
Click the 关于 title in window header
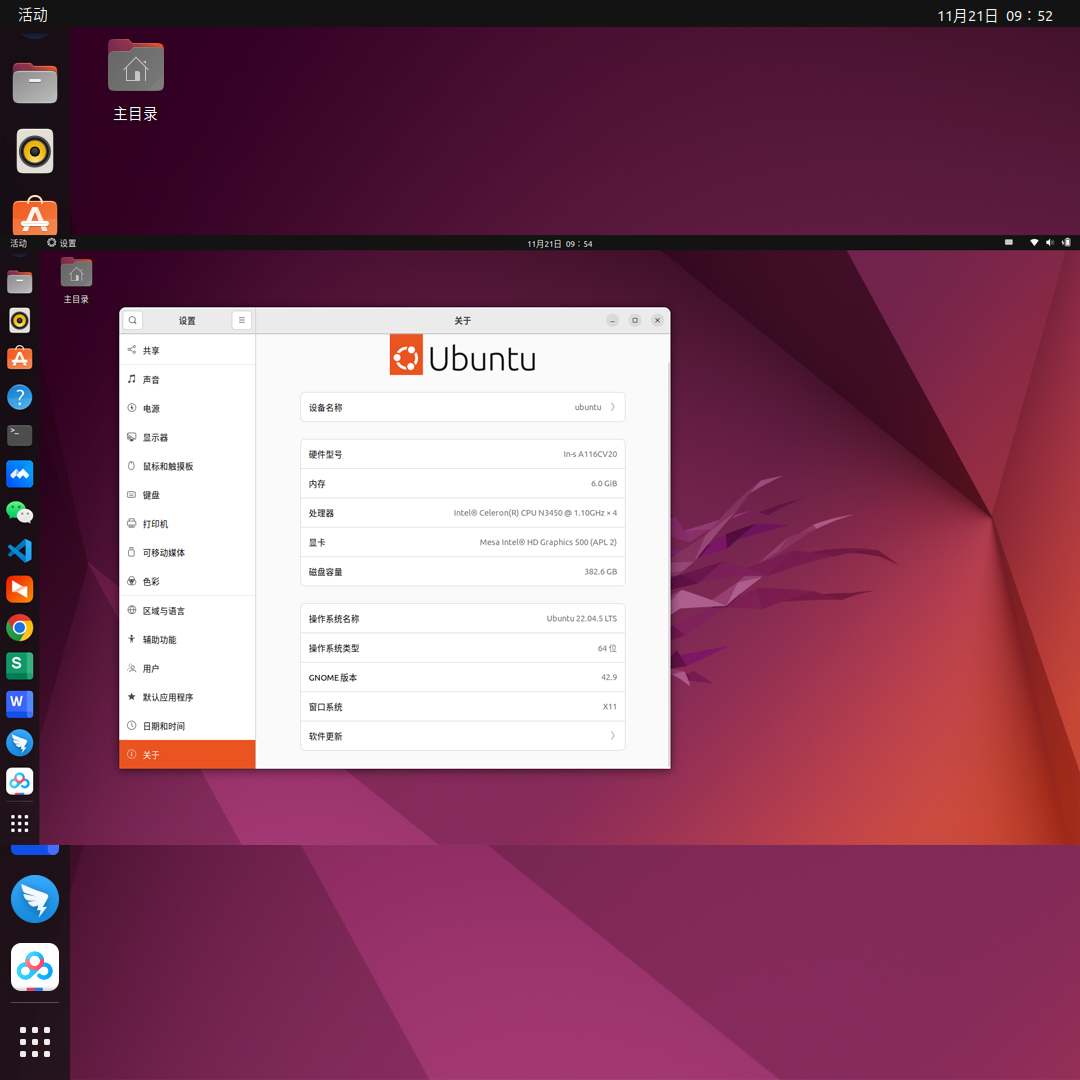[x=462, y=321]
